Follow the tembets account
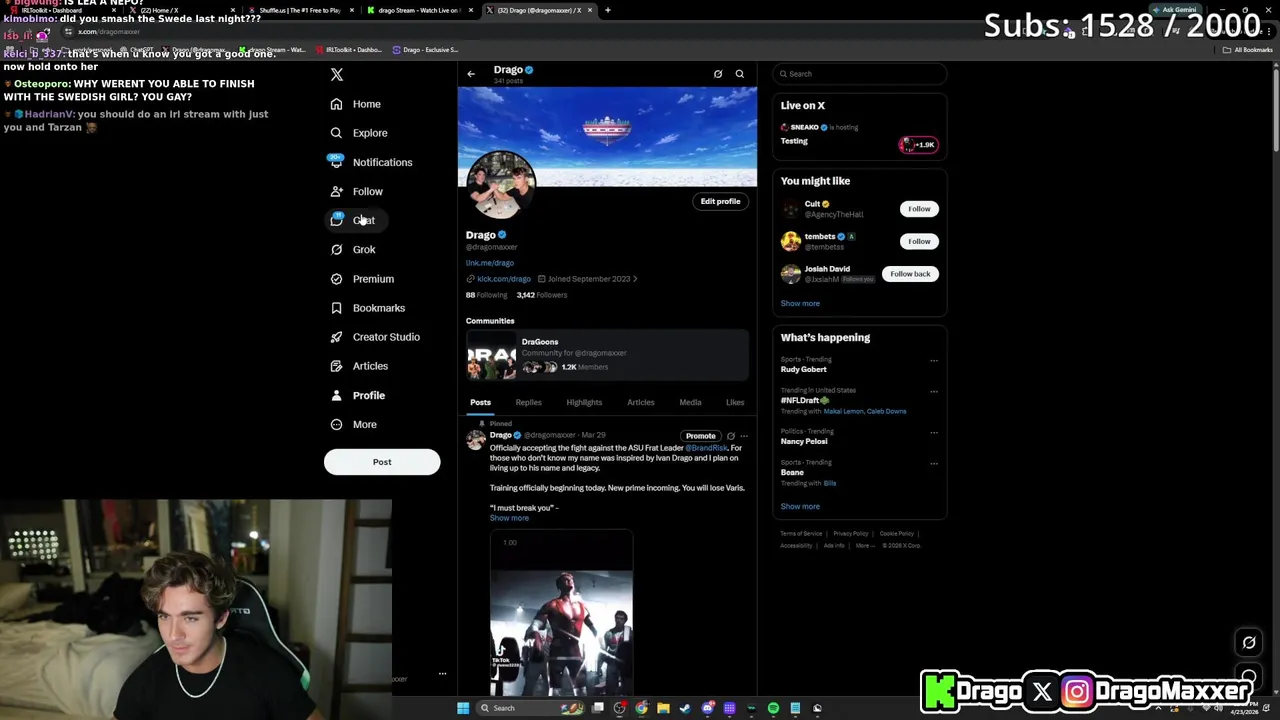Screen dimensions: 1280x720 click(x=919, y=241)
